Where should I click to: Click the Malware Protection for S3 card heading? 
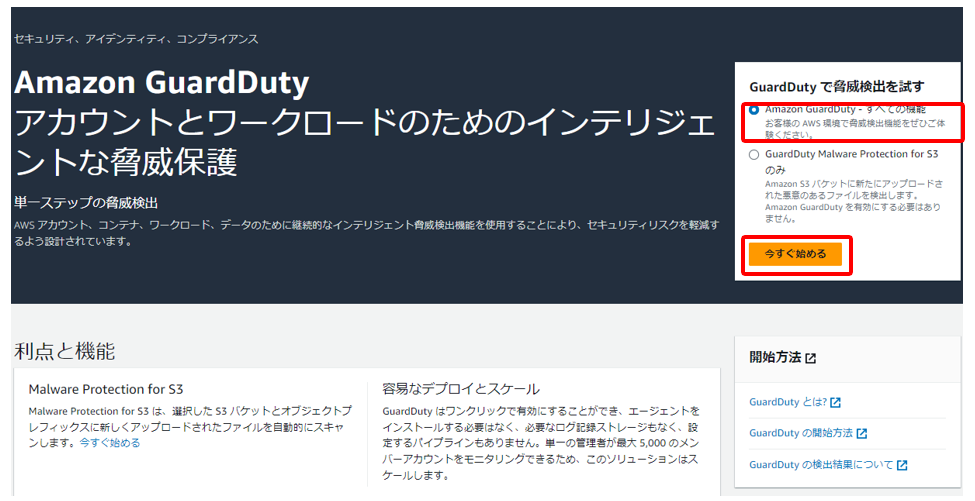tap(106, 390)
